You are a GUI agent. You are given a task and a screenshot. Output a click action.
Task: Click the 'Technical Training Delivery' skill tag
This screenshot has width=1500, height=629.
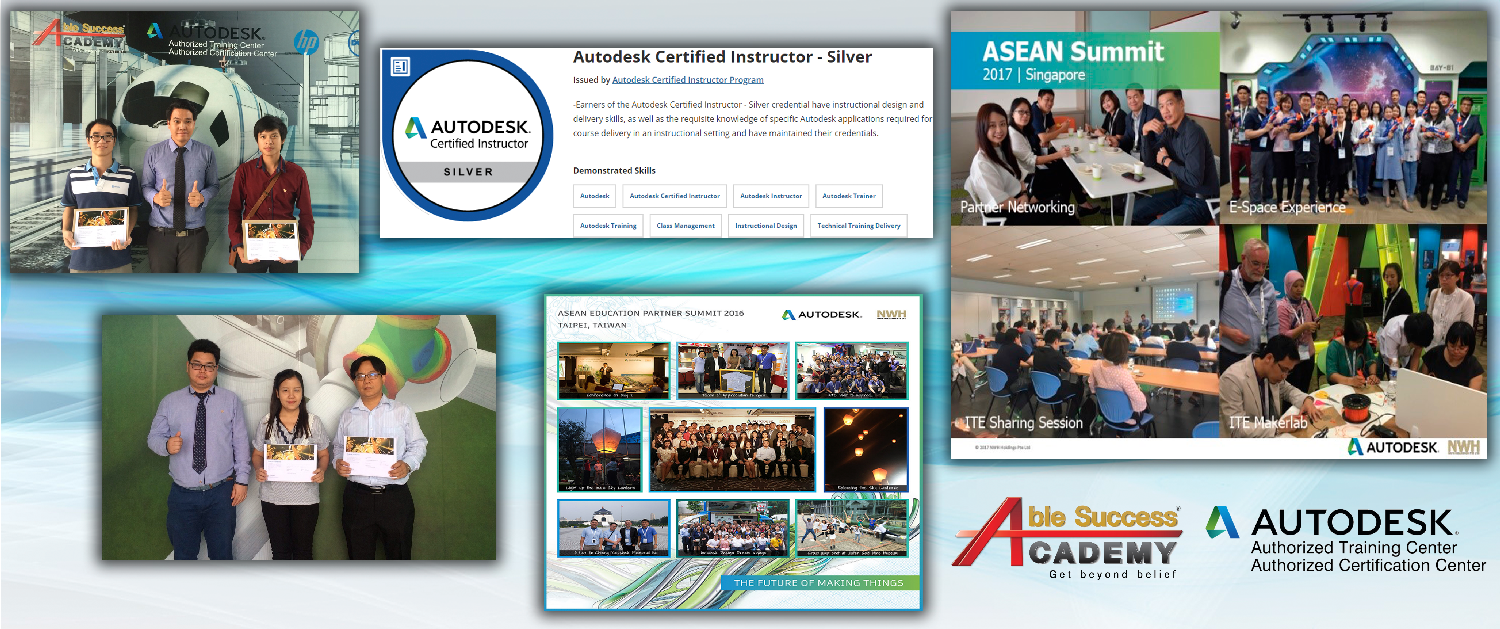pyautogui.click(x=858, y=226)
